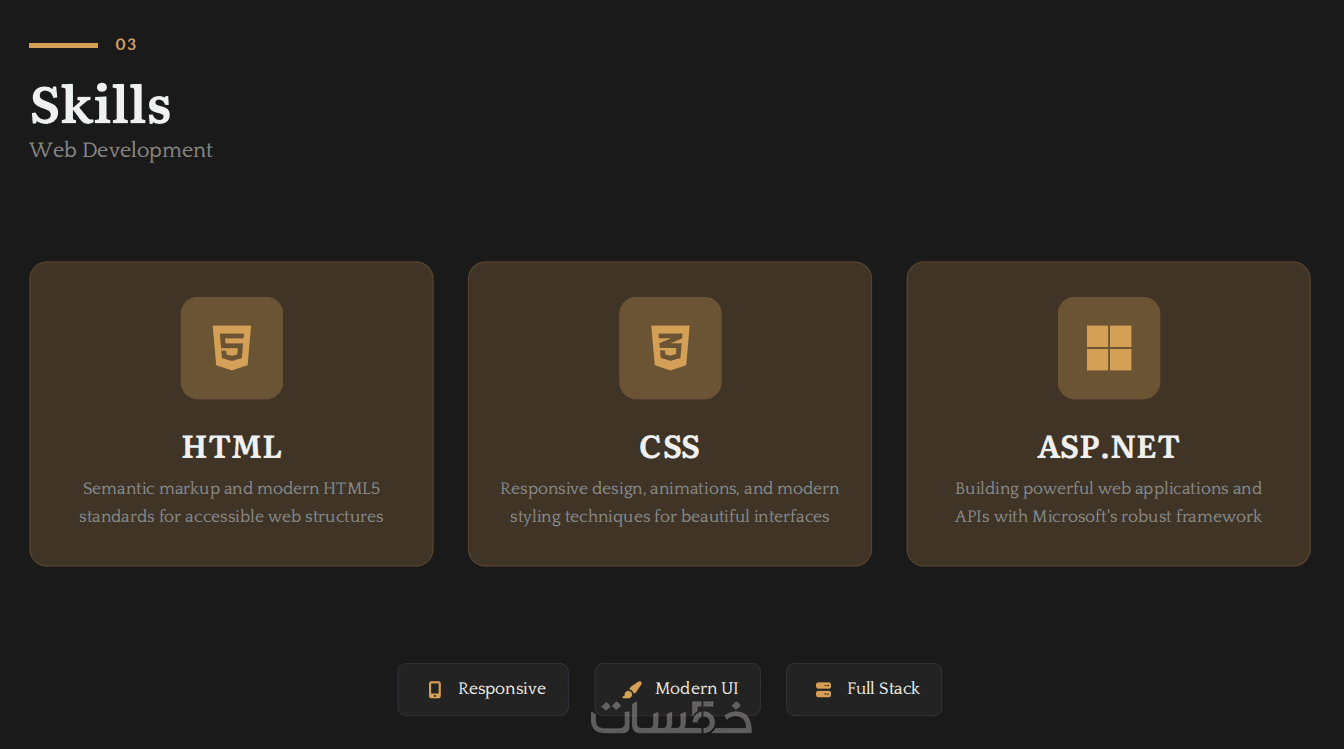Click the Arabic watermark logo
Image resolution: width=1344 pixels, height=749 pixels.
pyautogui.click(x=670, y=718)
